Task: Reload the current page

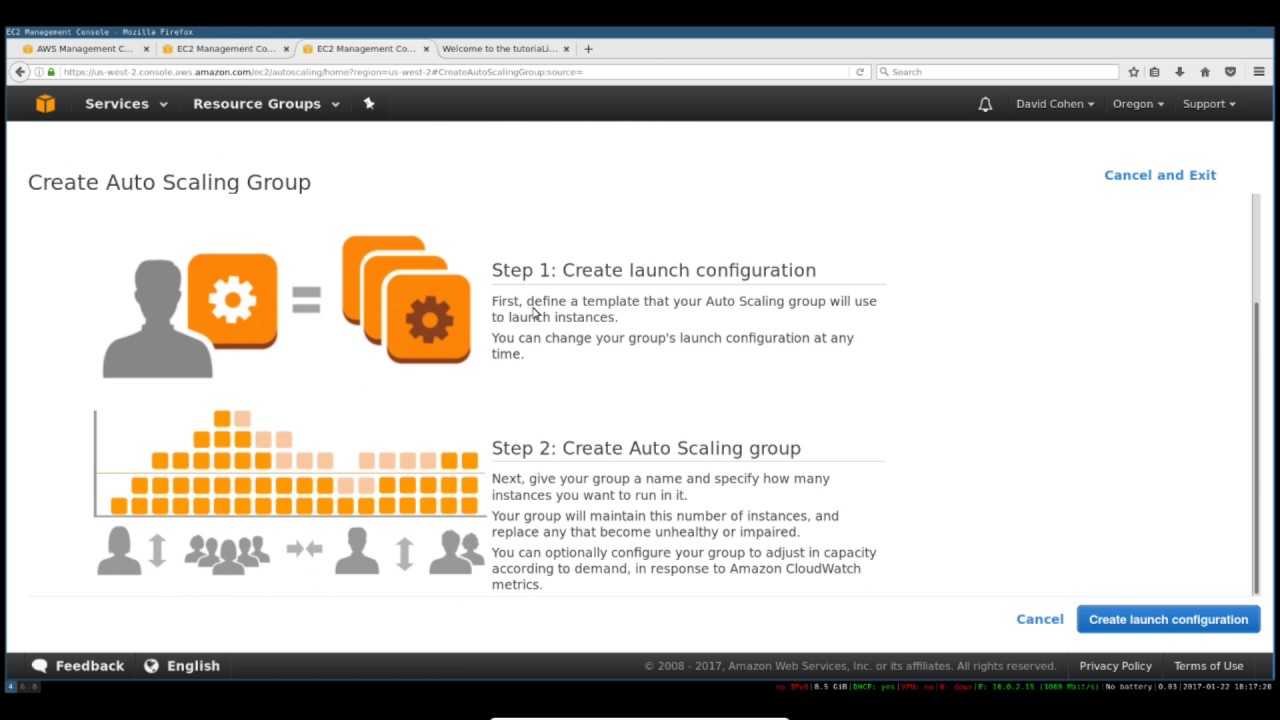Action: pos(859,72)
